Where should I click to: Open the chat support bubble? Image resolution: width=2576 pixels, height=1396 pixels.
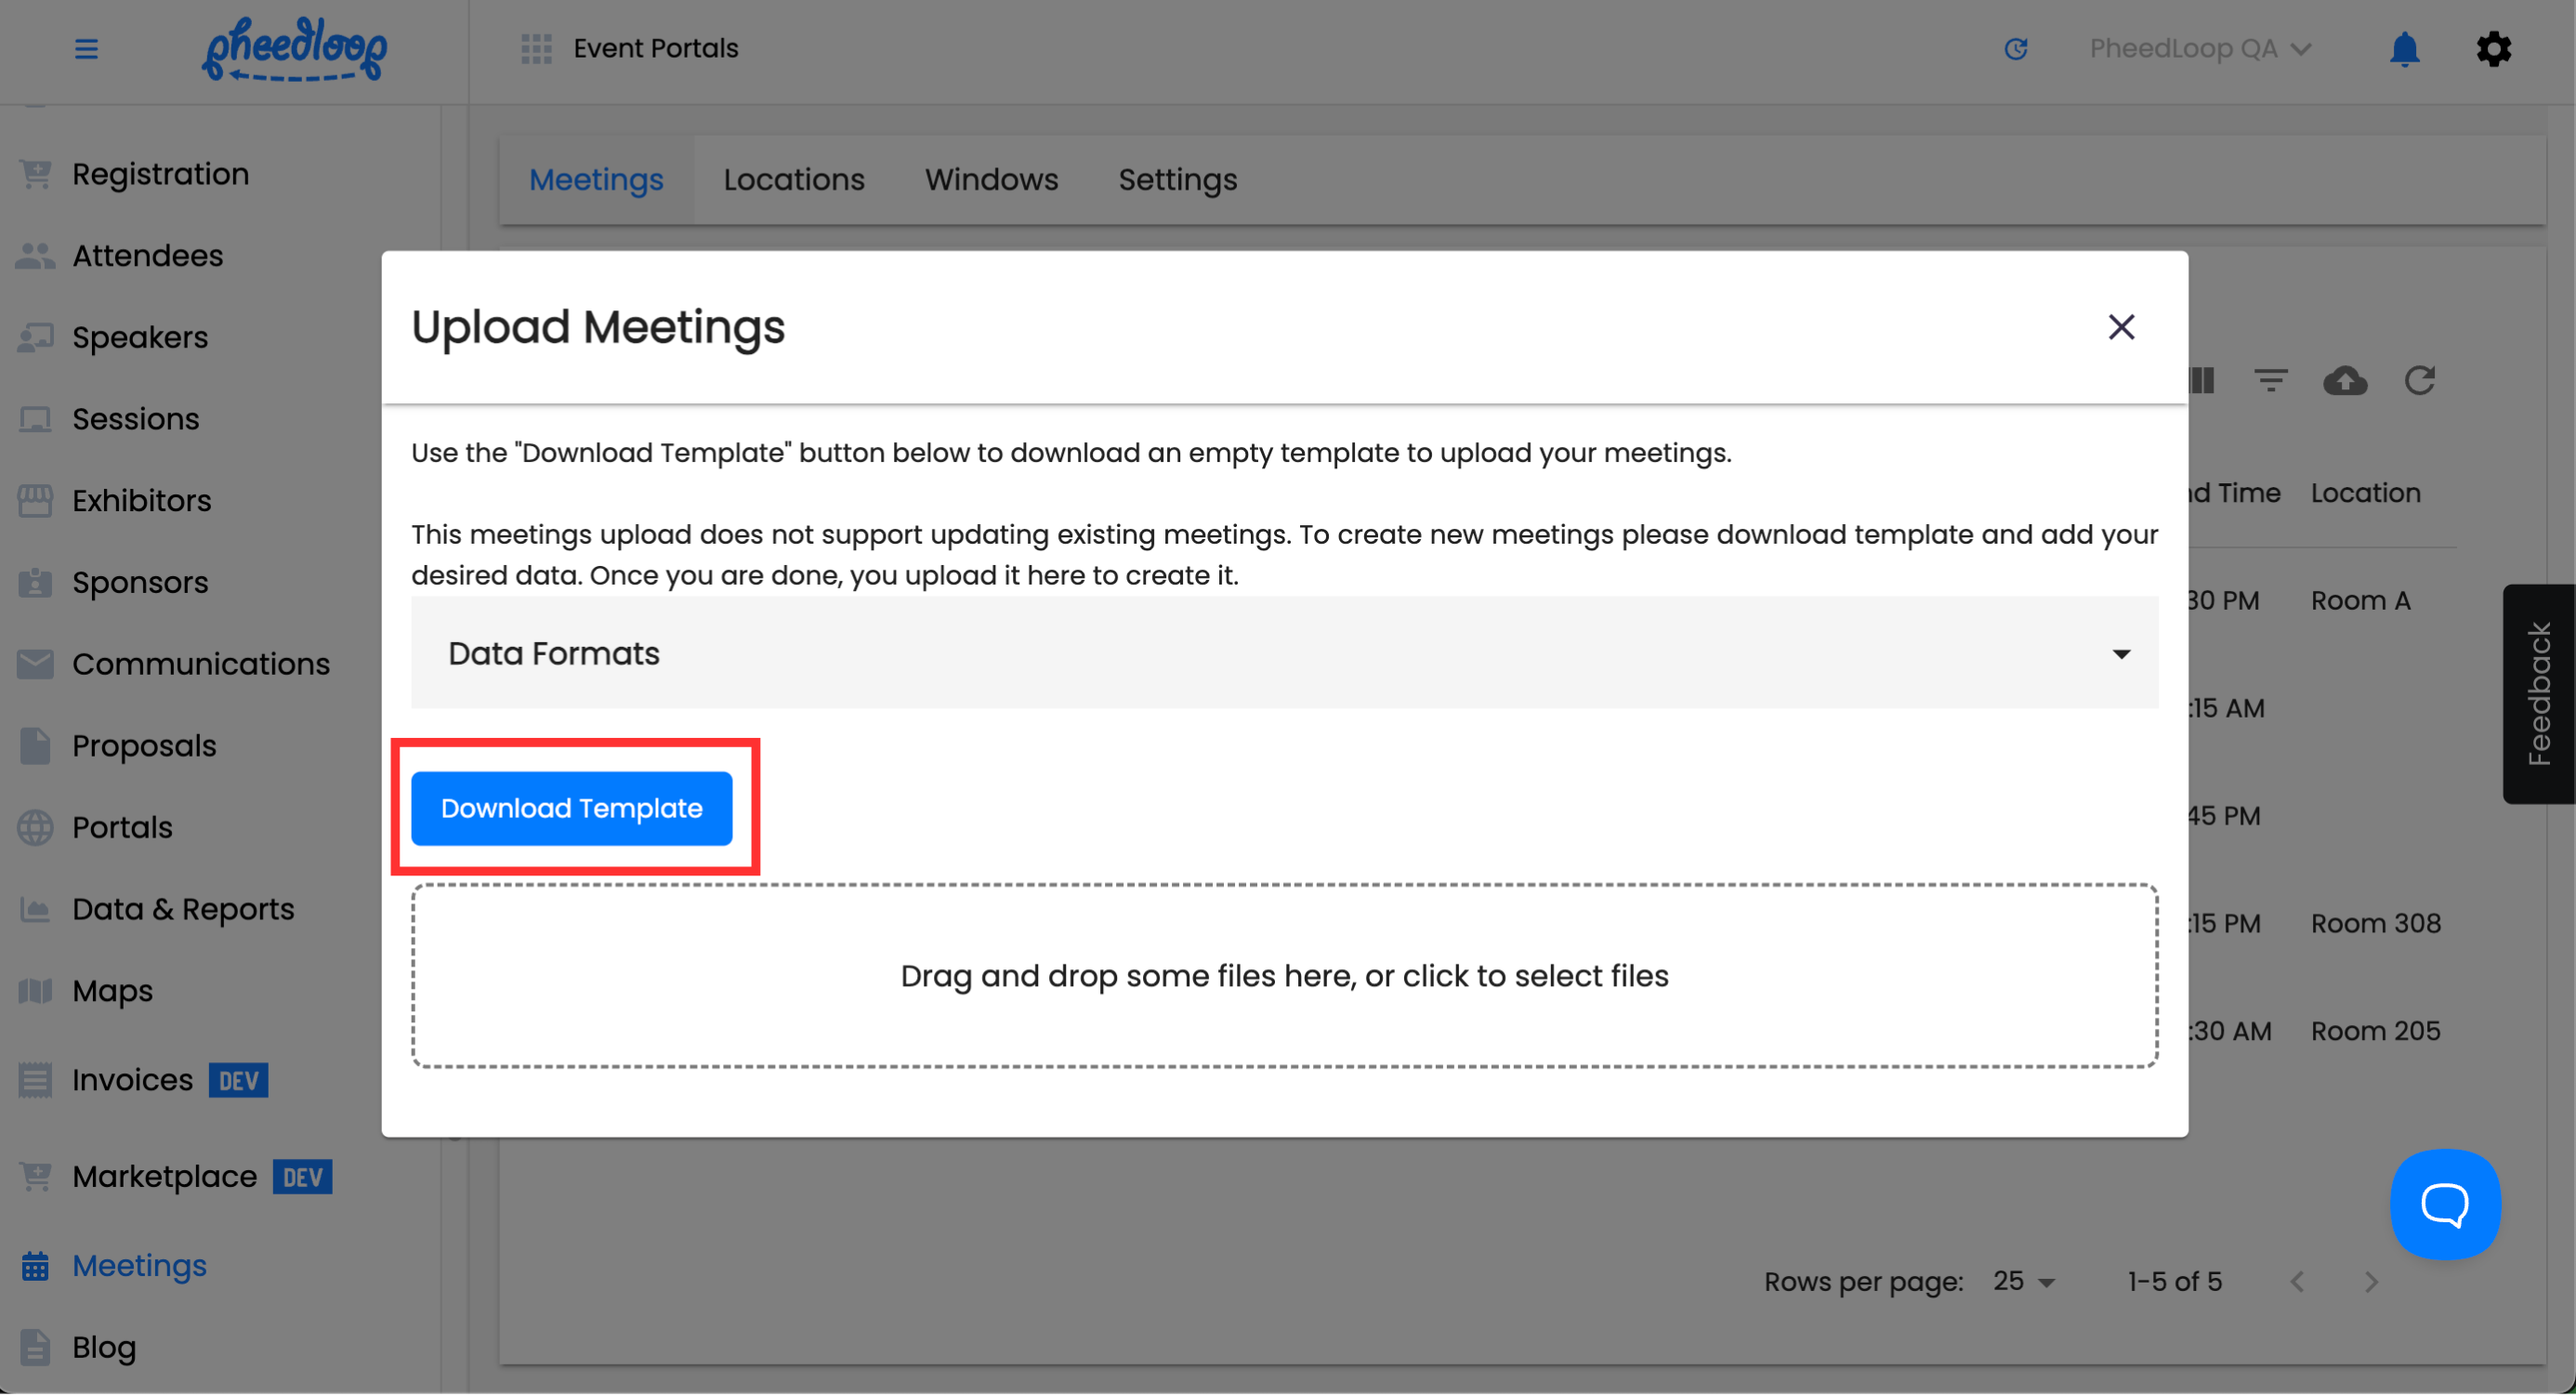pos(2444,1205)
